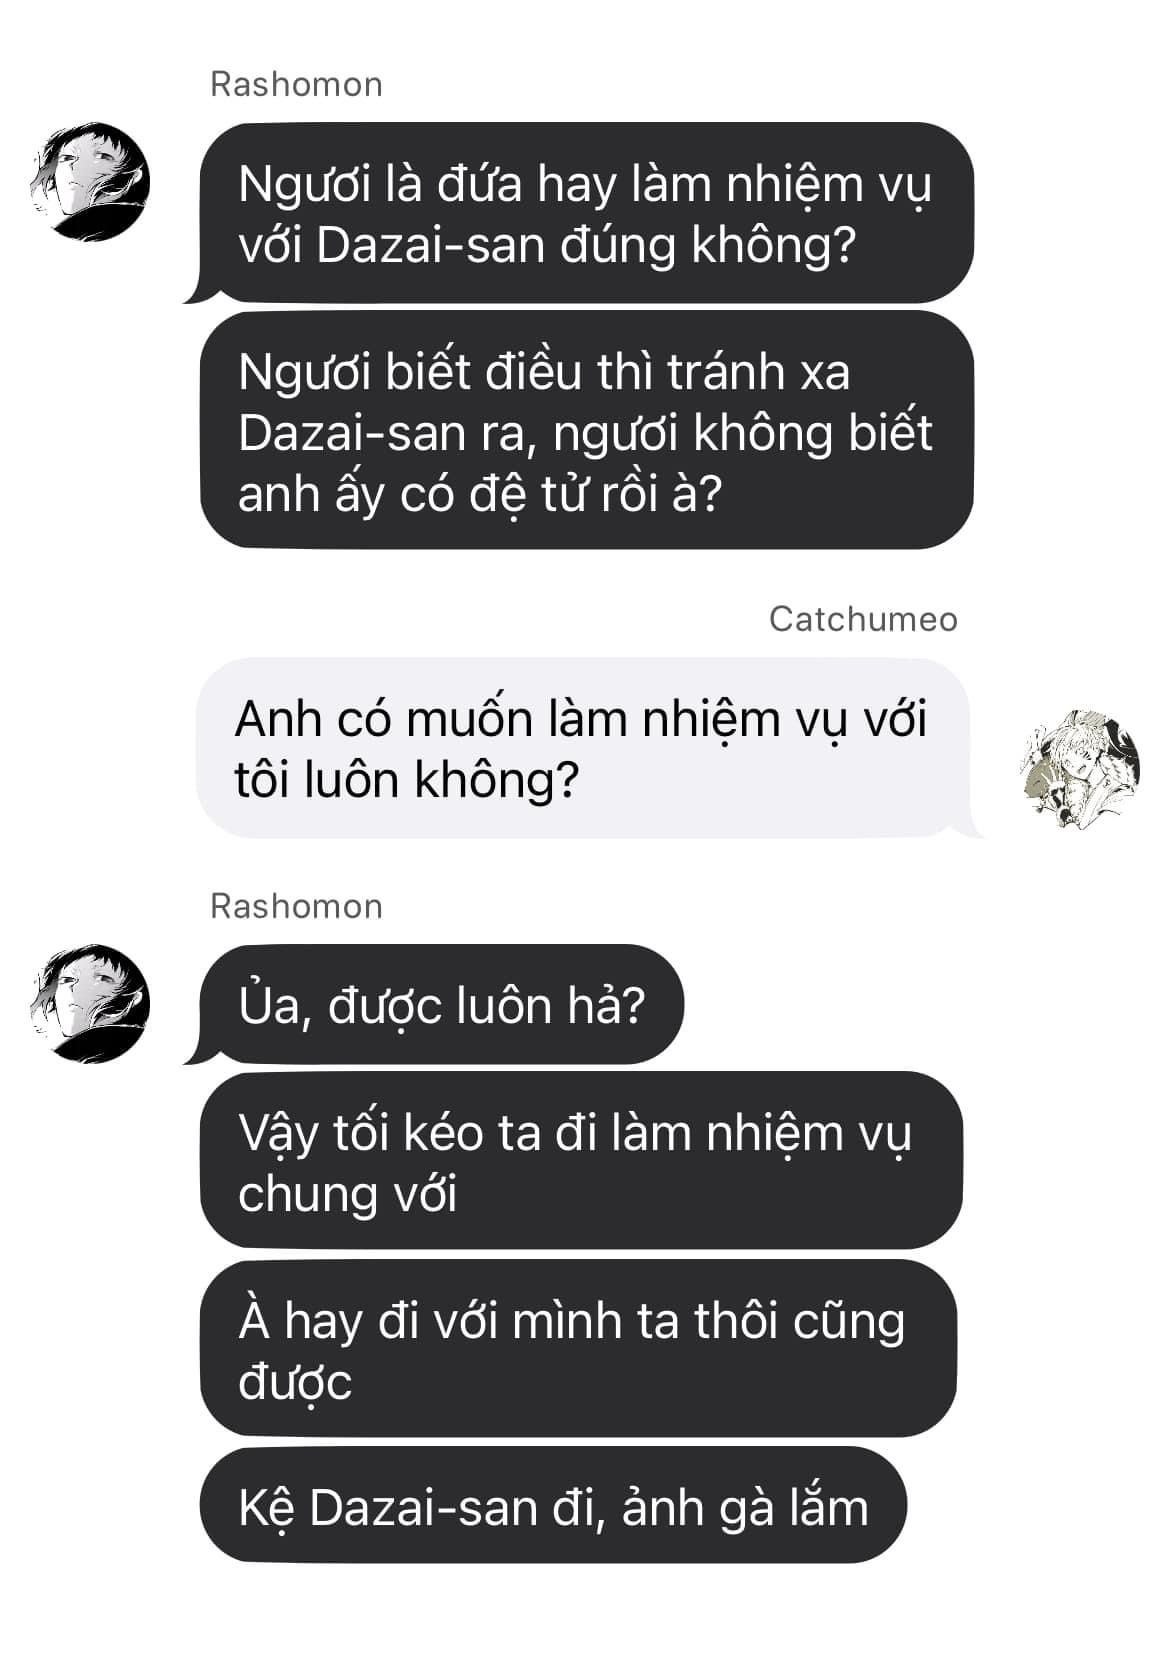Tap Rashomon's avatar beside "Ủa, được luôn hả?"
1170x1666 pixels.
click(x=92, y=1003)
